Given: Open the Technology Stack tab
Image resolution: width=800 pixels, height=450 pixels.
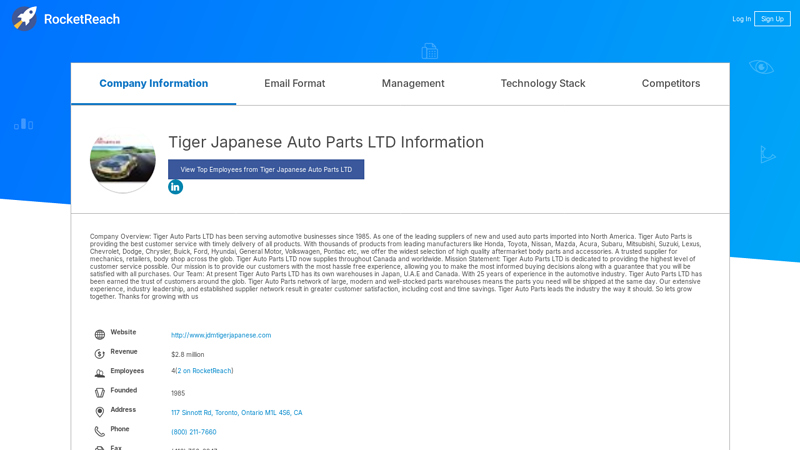Looking at the screenshot, I should click(x=543, y=84).
